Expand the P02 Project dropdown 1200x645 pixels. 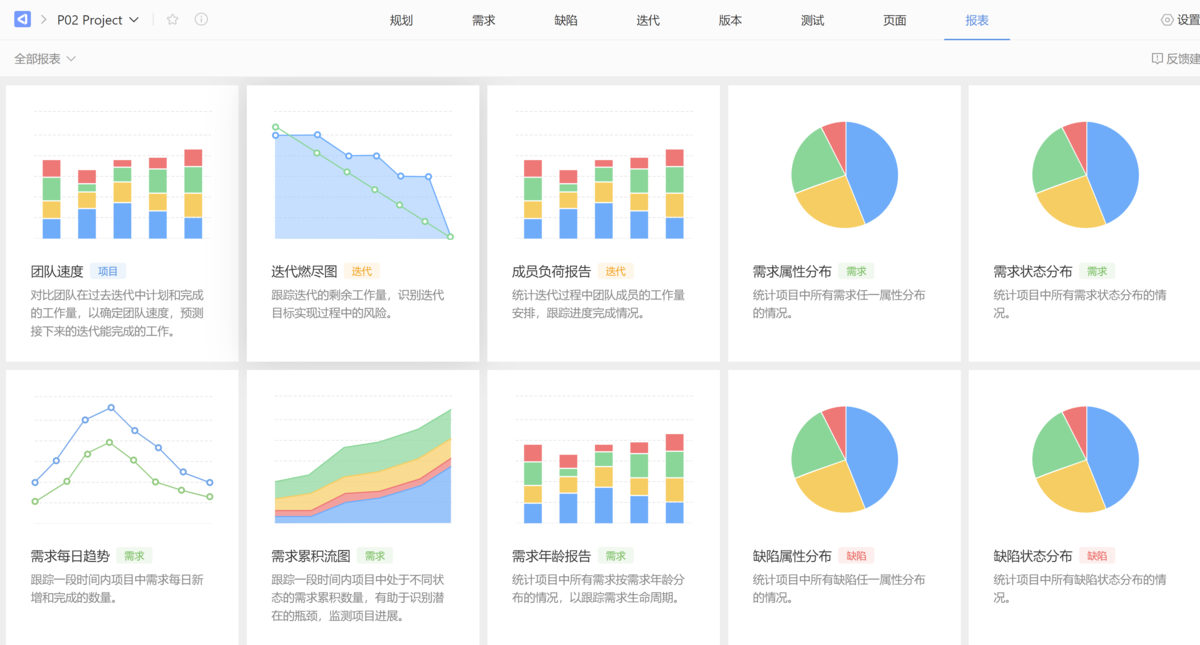pos(134,20)
